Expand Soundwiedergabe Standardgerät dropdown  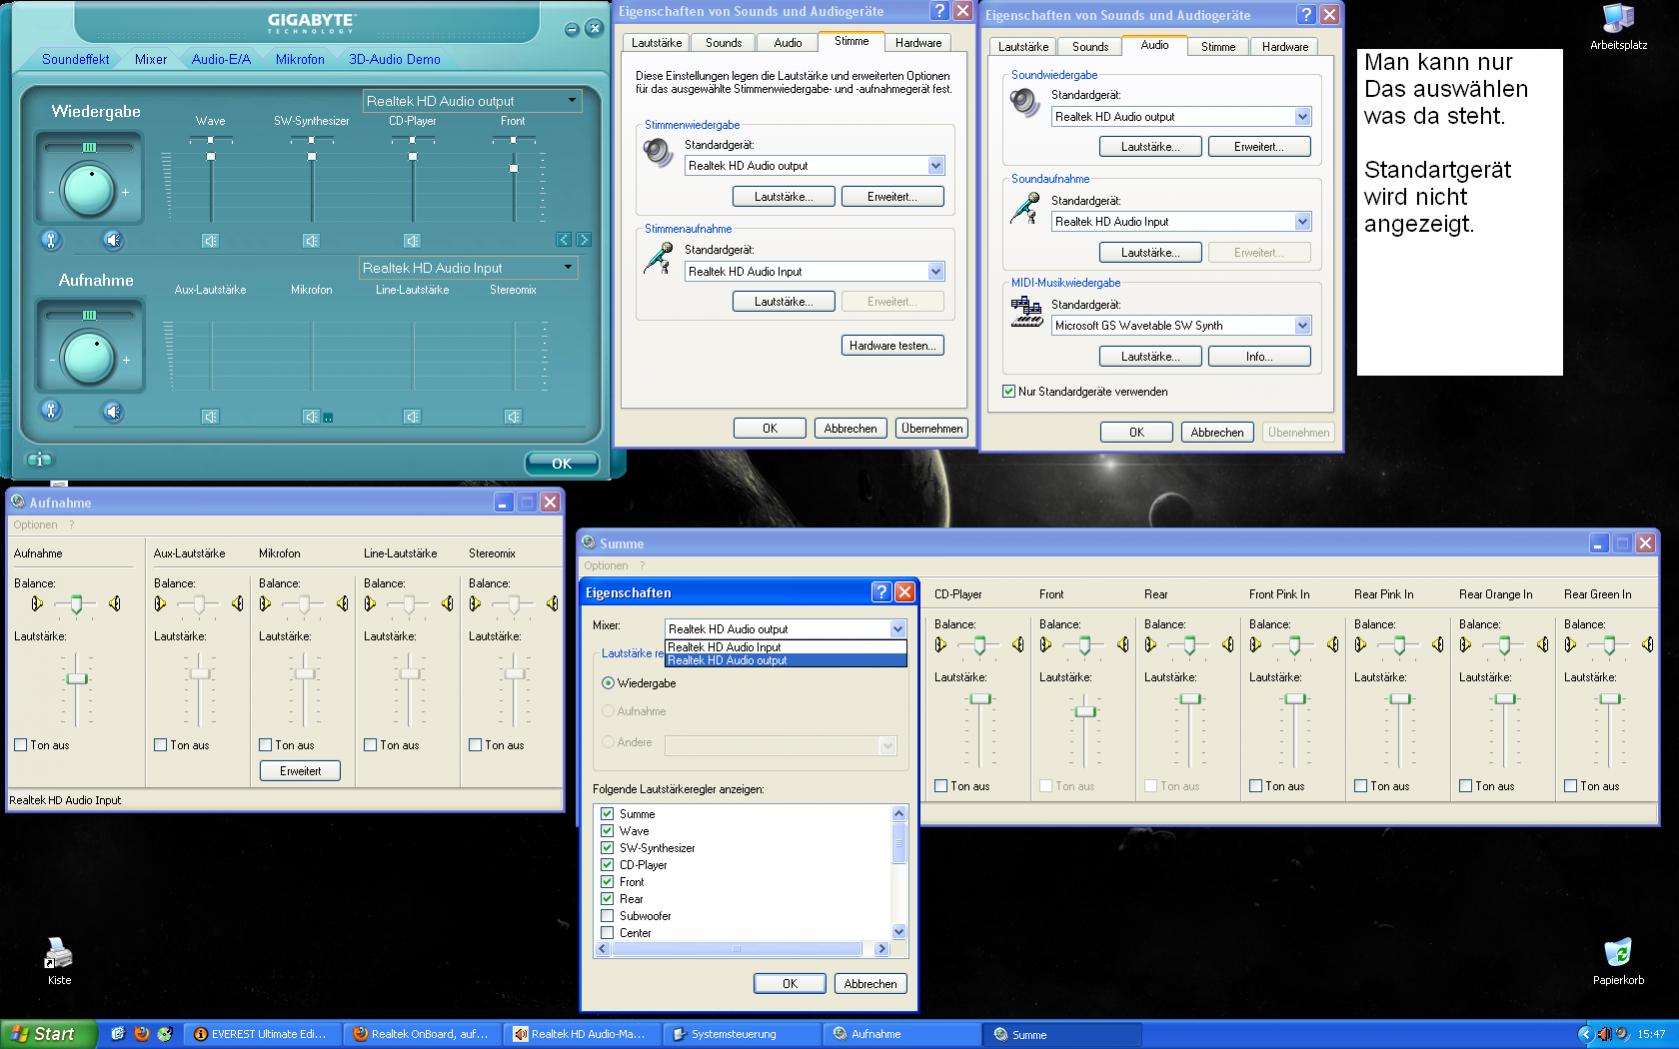tap(1302, 117)
